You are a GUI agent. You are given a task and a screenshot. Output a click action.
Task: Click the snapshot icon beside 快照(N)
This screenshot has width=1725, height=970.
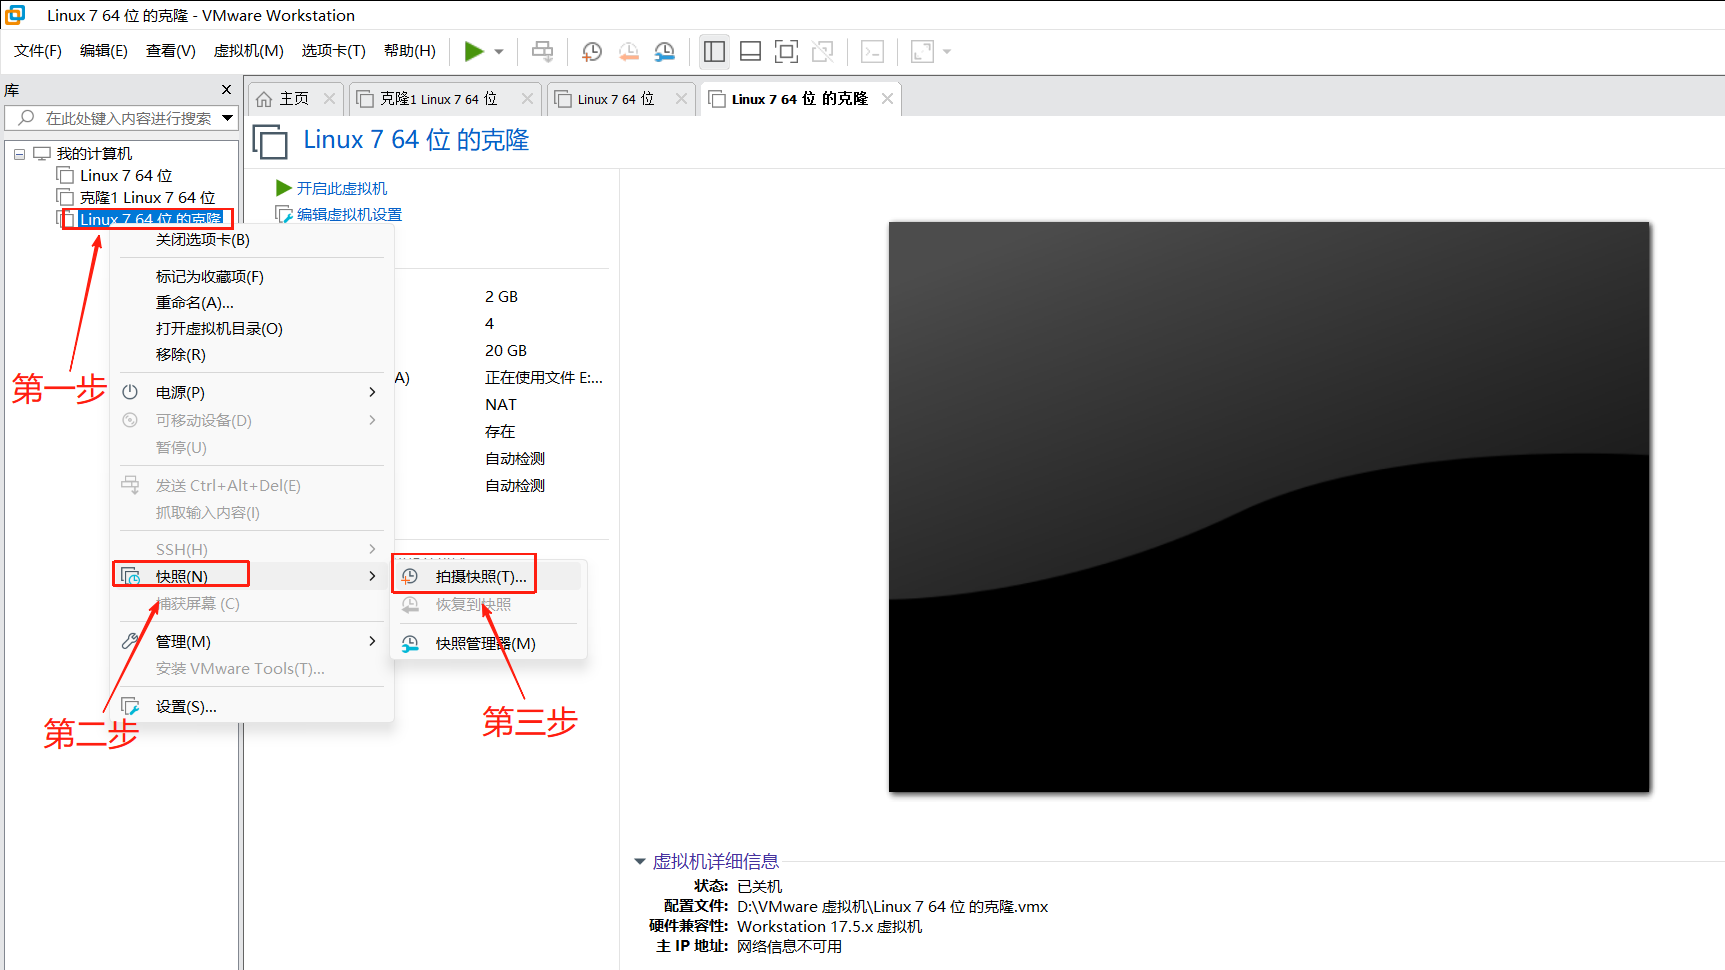click(130, 576)
